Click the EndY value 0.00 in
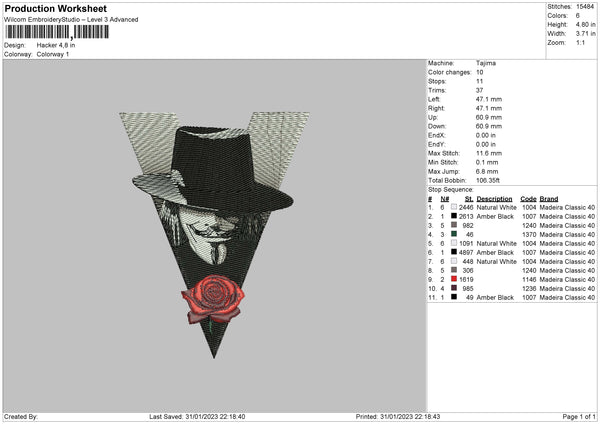 coord(486,144)
